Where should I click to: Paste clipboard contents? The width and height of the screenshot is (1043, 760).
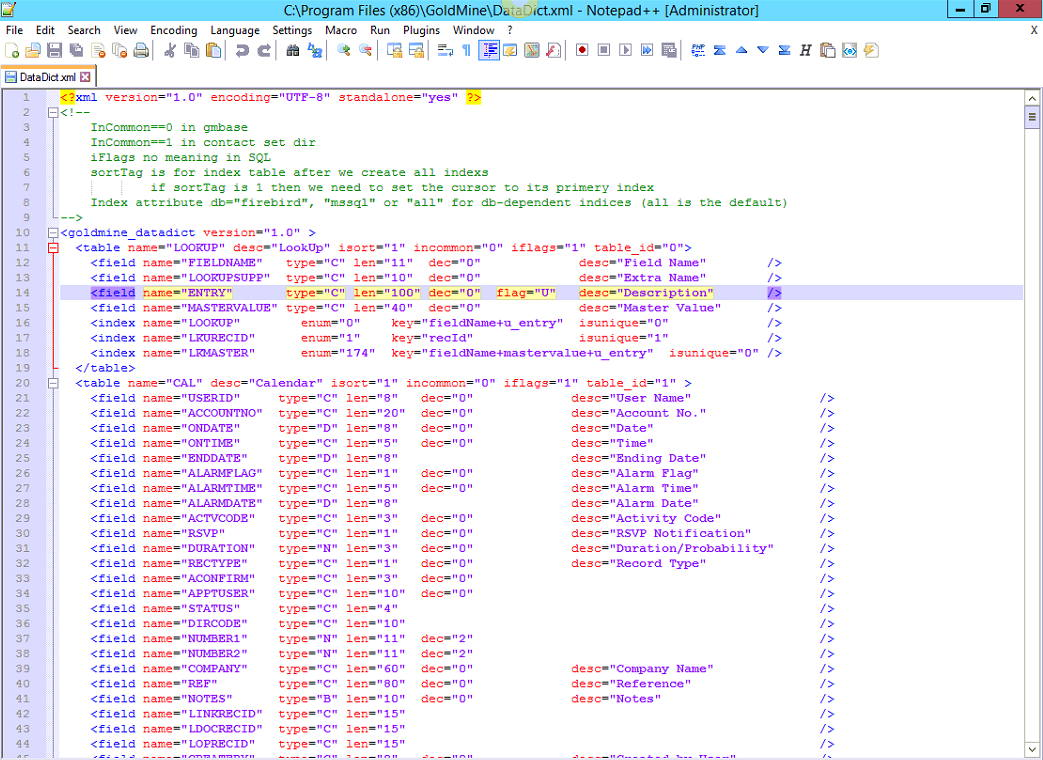click(215, 50)
